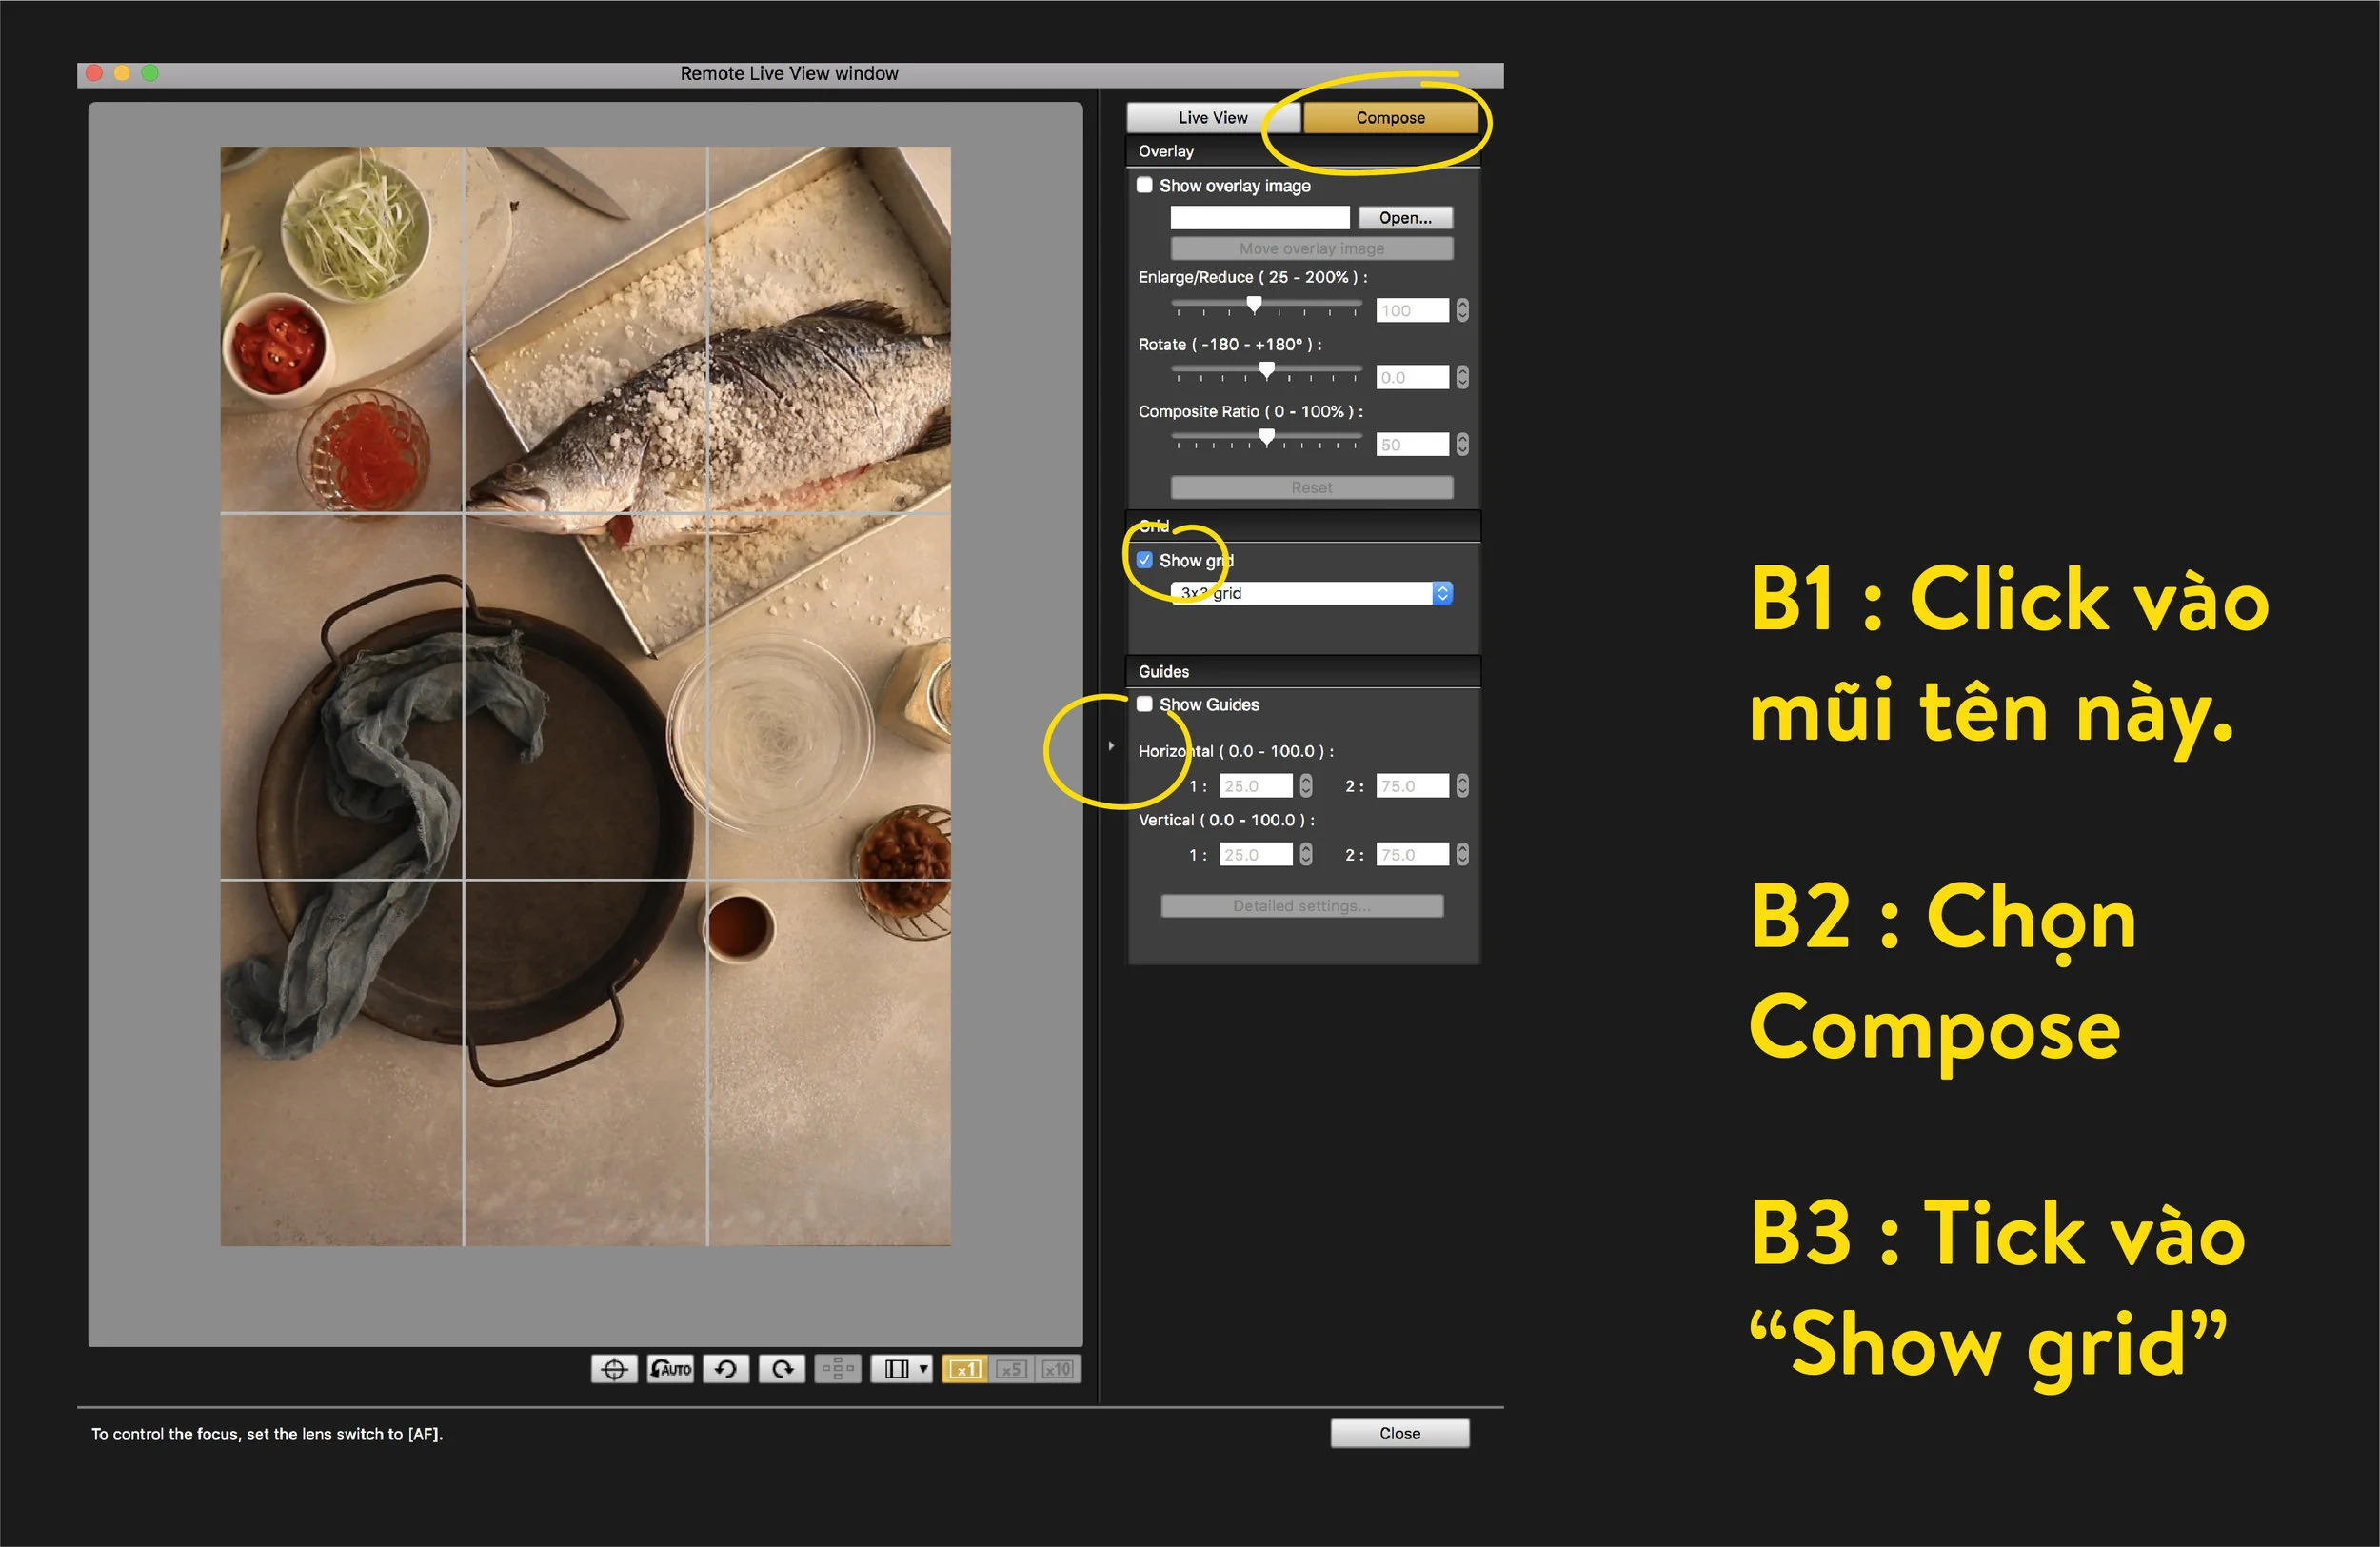Click the live view food photo preview
This screenshot has height=1547, width=2380.
pyautogui.click(x=585, y=696)
